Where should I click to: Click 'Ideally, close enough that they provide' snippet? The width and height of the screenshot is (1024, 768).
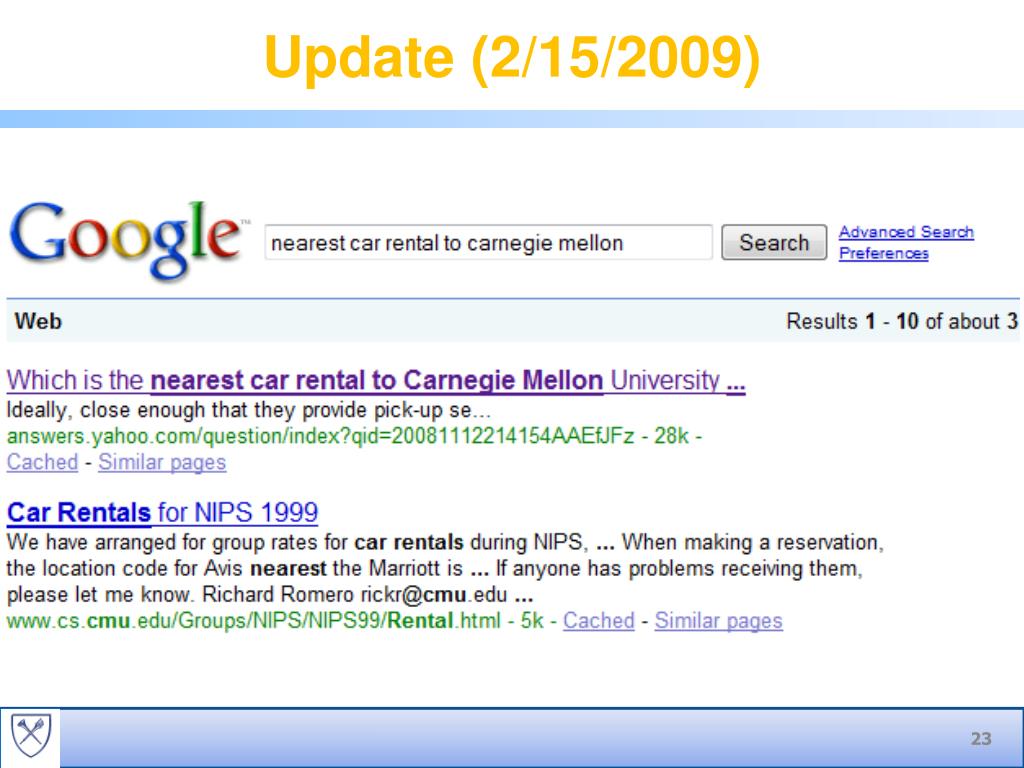[248, 410]
